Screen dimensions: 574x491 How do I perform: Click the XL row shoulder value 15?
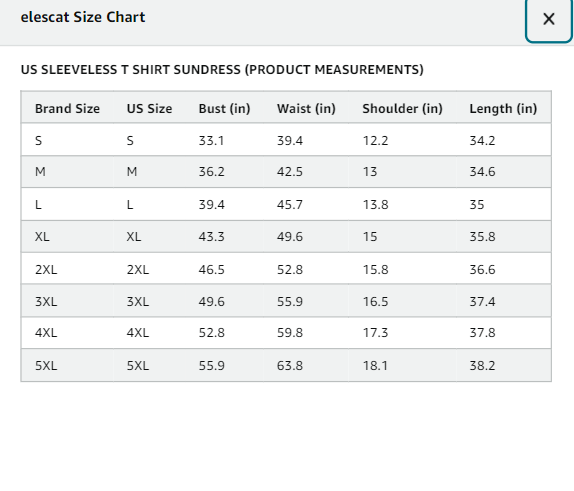tap(370, 237)
